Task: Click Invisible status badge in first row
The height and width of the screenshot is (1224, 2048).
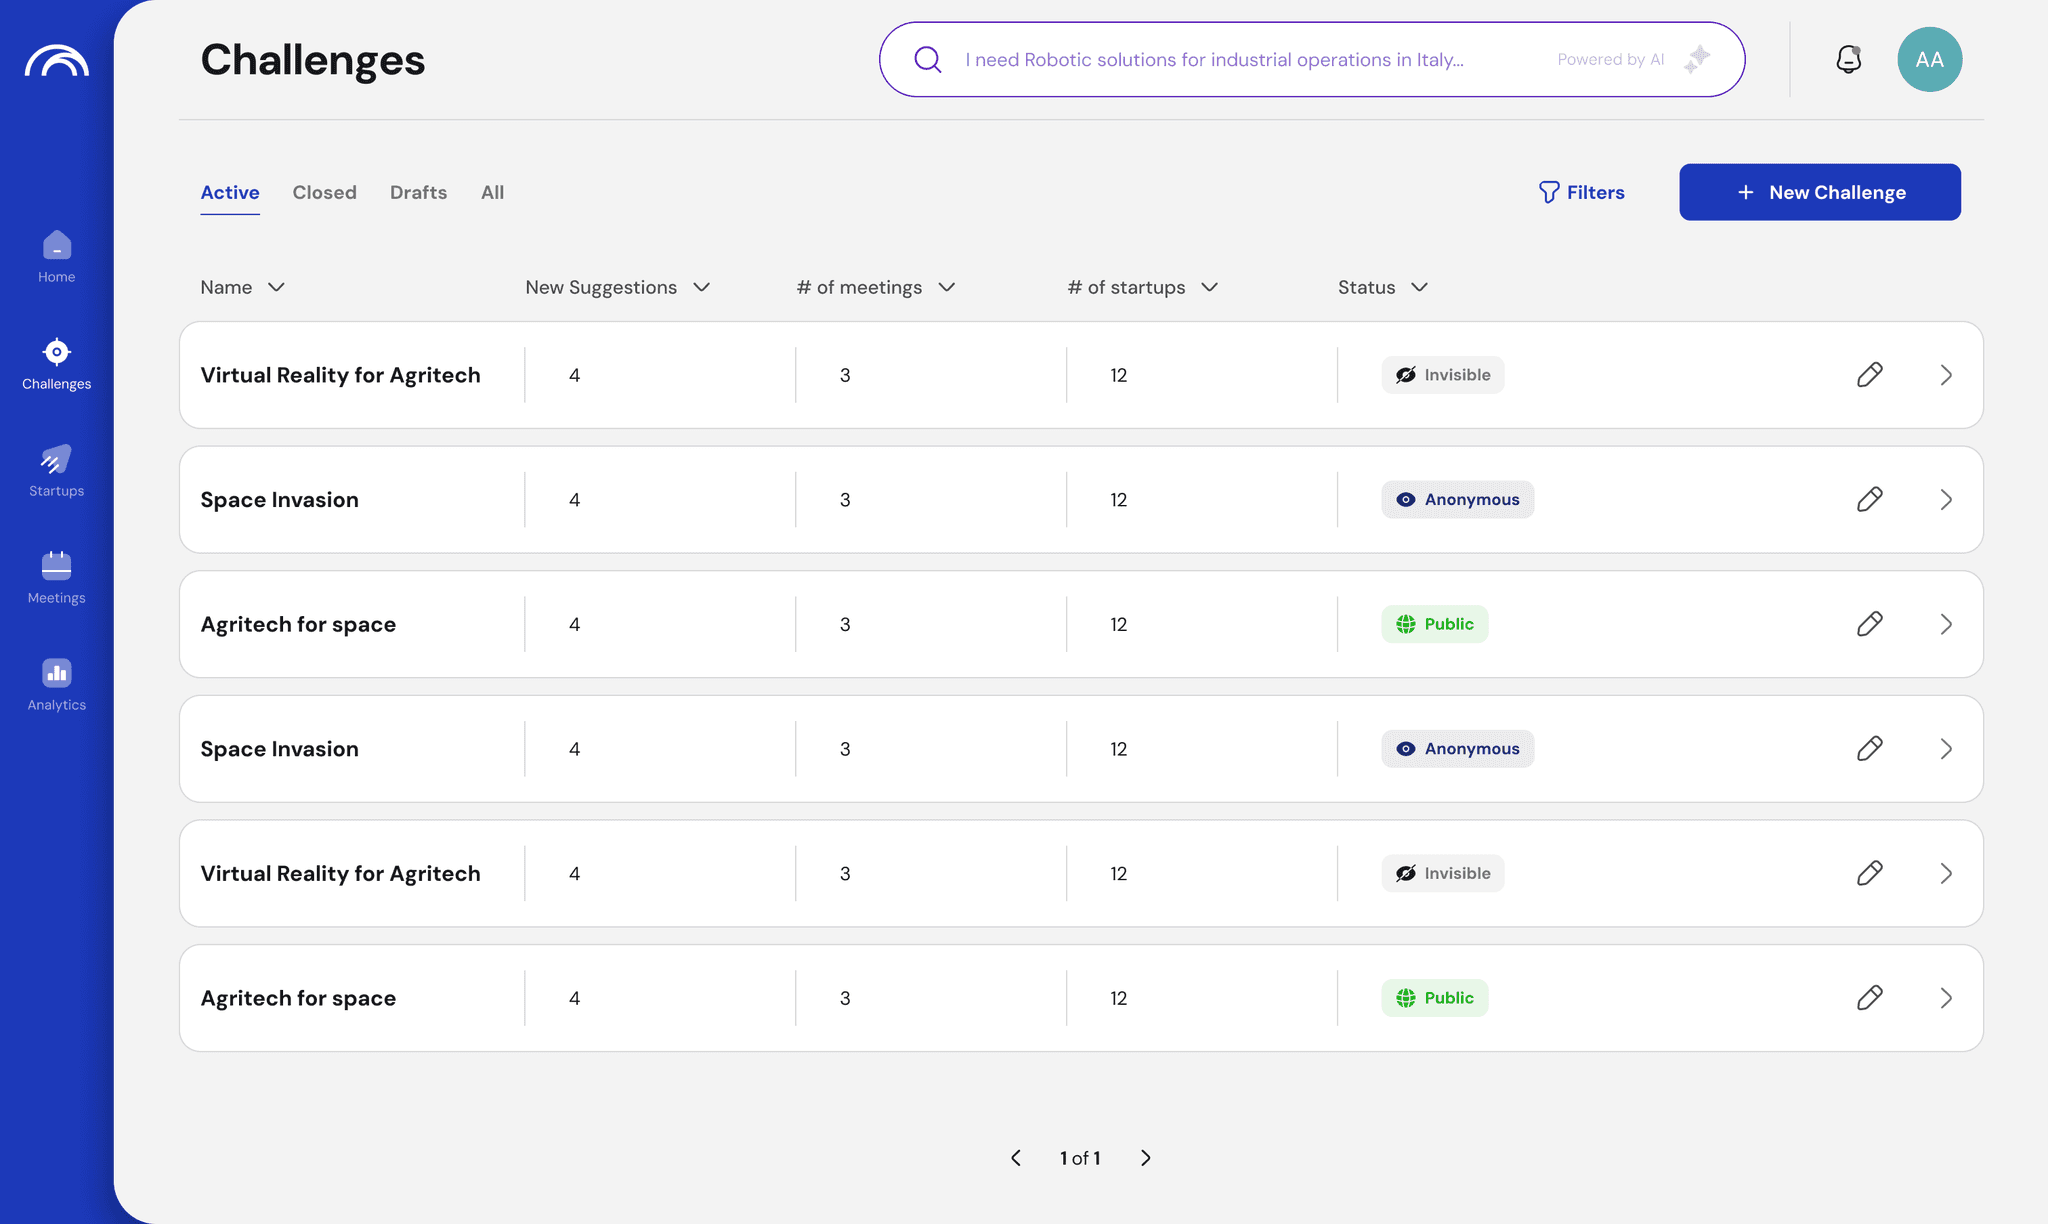Action: click(x=1442, y=375)
